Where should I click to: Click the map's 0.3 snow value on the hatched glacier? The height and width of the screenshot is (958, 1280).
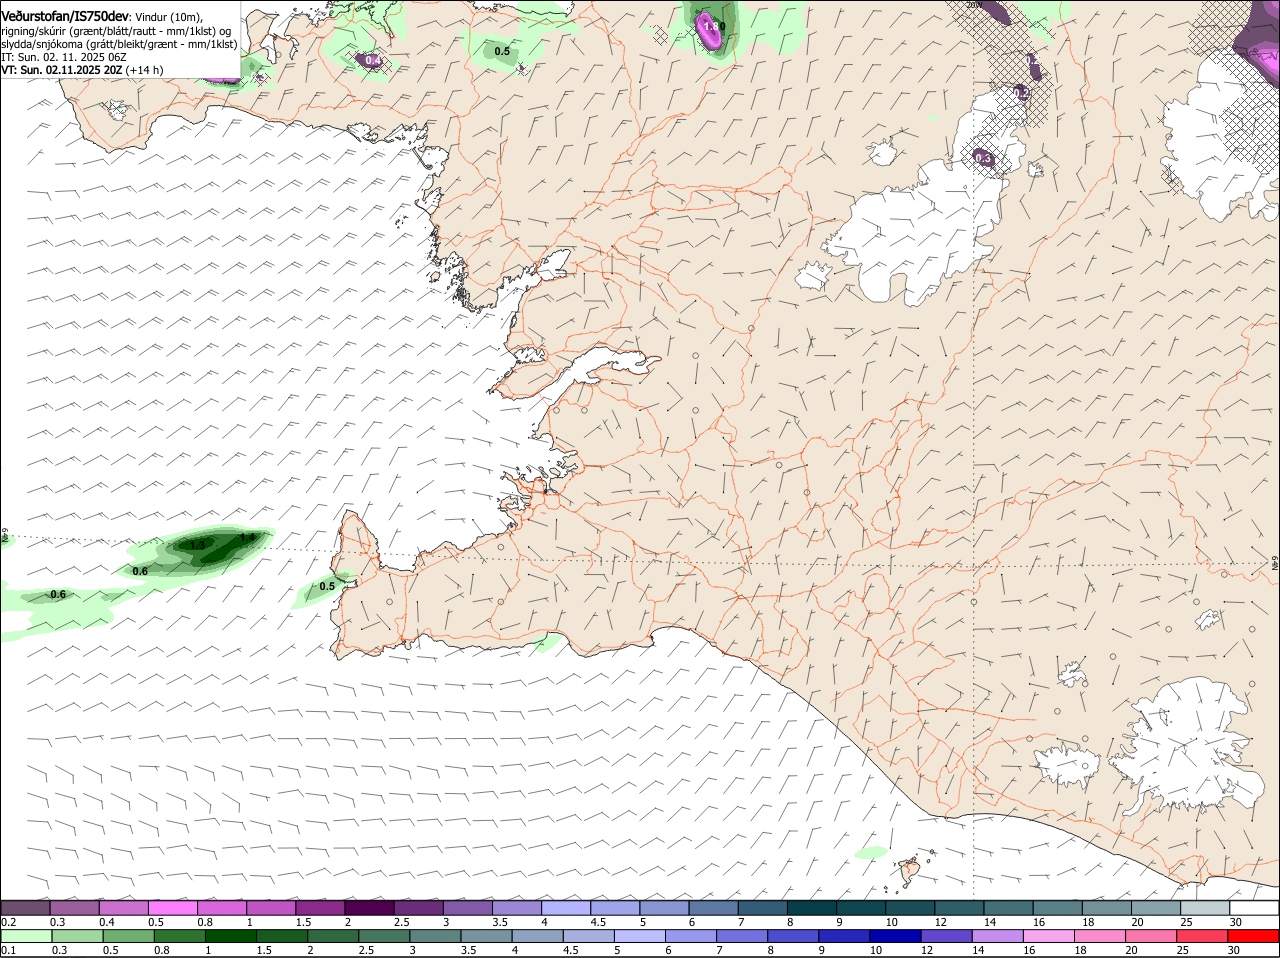click(983, 158)
